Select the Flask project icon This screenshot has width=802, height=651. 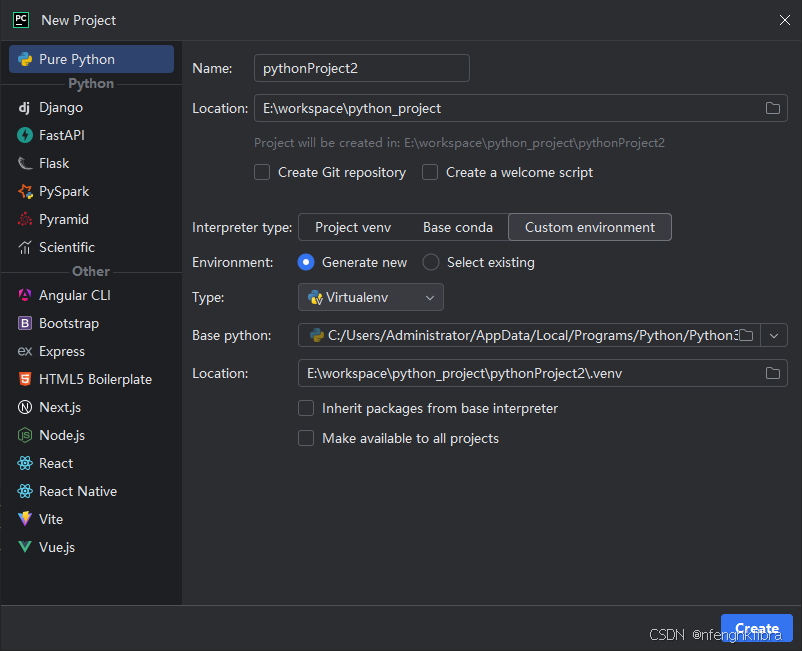click(25, 163)
